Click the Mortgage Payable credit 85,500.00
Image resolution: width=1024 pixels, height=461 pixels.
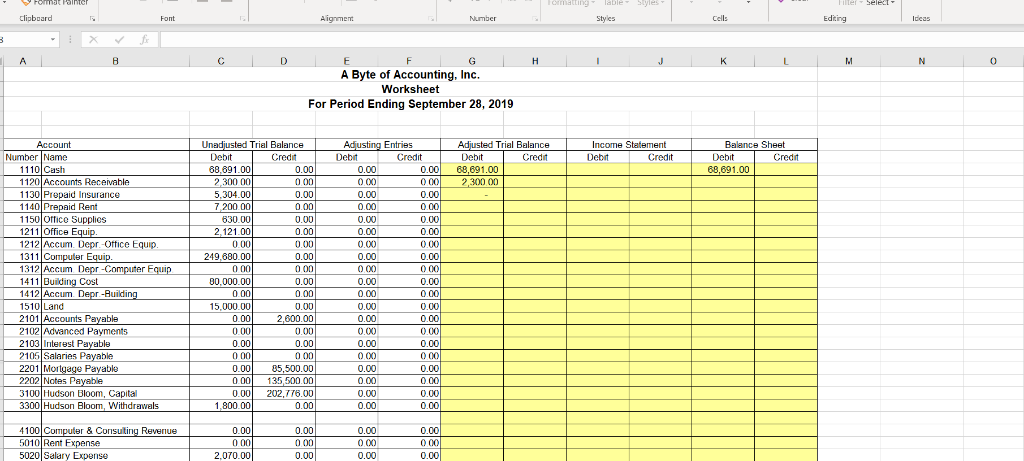tap(283, 368)
